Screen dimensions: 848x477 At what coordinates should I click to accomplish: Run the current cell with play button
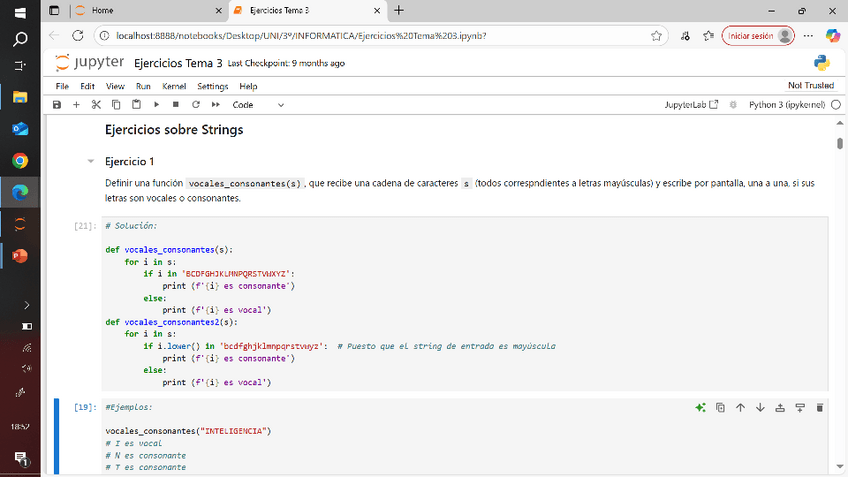[x=156, y=105]
